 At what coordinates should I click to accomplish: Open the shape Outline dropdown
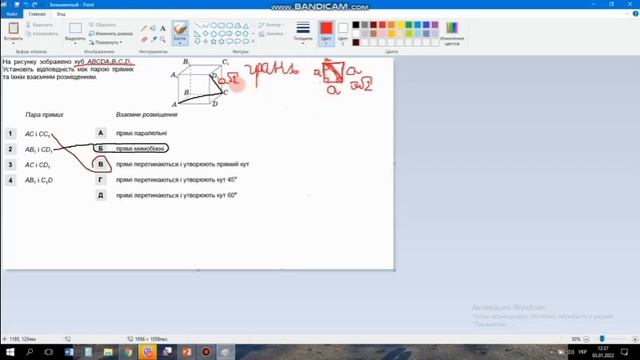(271, 25)
